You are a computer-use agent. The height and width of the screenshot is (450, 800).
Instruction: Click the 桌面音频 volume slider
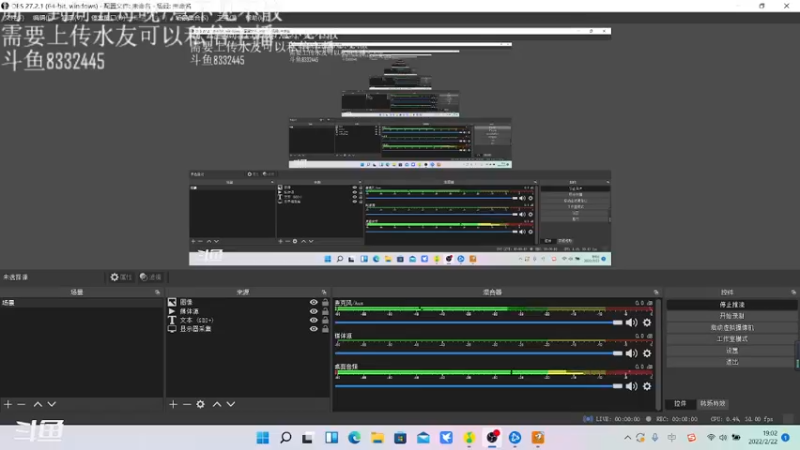click(479, 386)
